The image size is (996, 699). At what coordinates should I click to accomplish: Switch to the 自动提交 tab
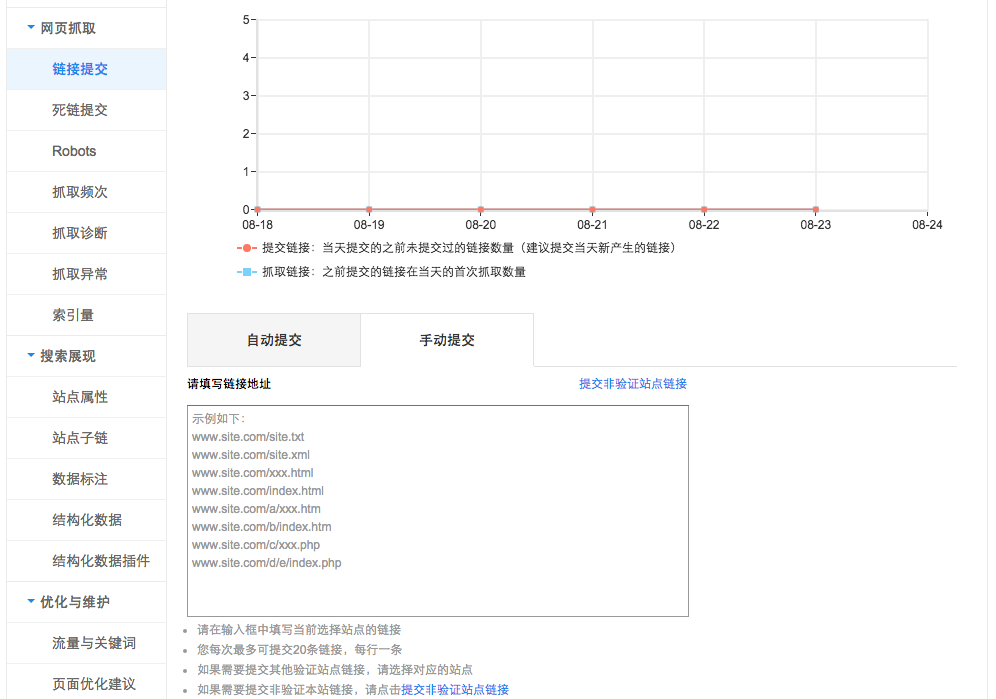coord(274,340)
